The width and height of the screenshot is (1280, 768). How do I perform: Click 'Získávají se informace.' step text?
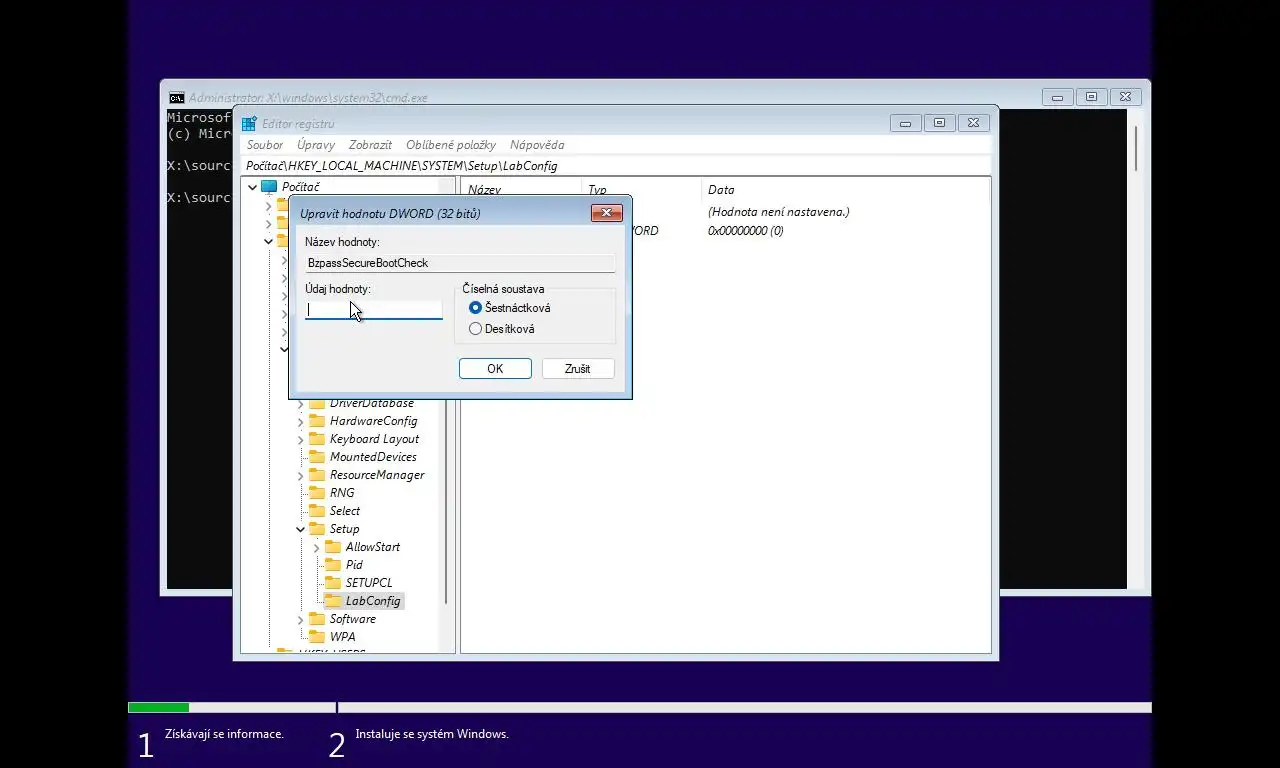tap(224, 734)
